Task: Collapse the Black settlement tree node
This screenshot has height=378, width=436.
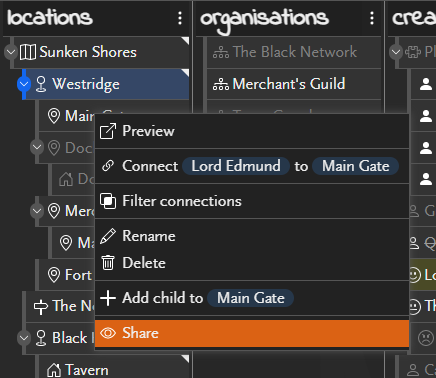Action: click(24, 338)
